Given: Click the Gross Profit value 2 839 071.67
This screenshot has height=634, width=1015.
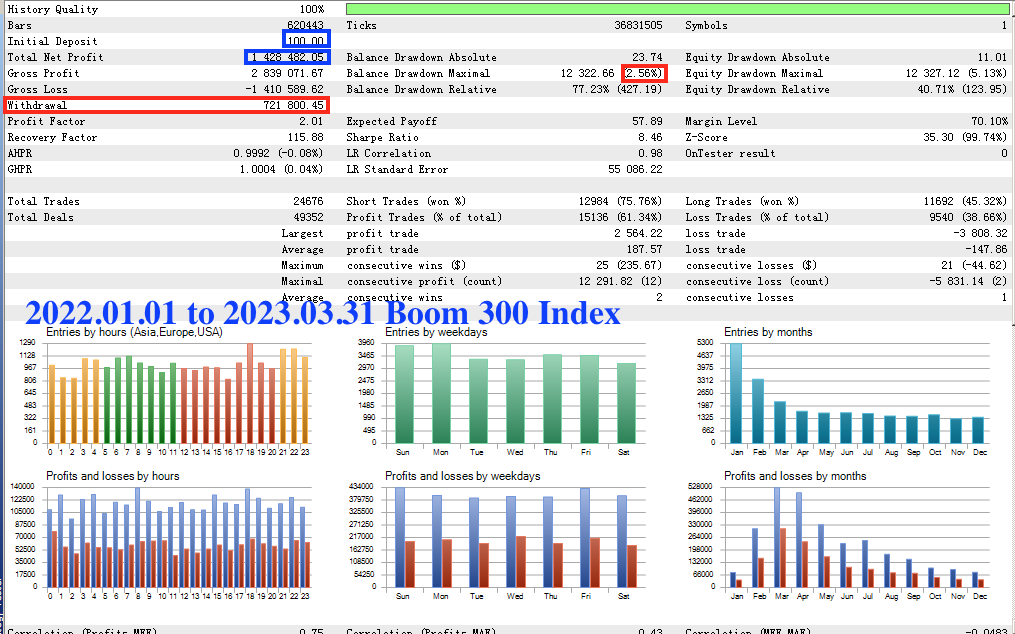Looking at the screenshot, I should pos(287,73).
